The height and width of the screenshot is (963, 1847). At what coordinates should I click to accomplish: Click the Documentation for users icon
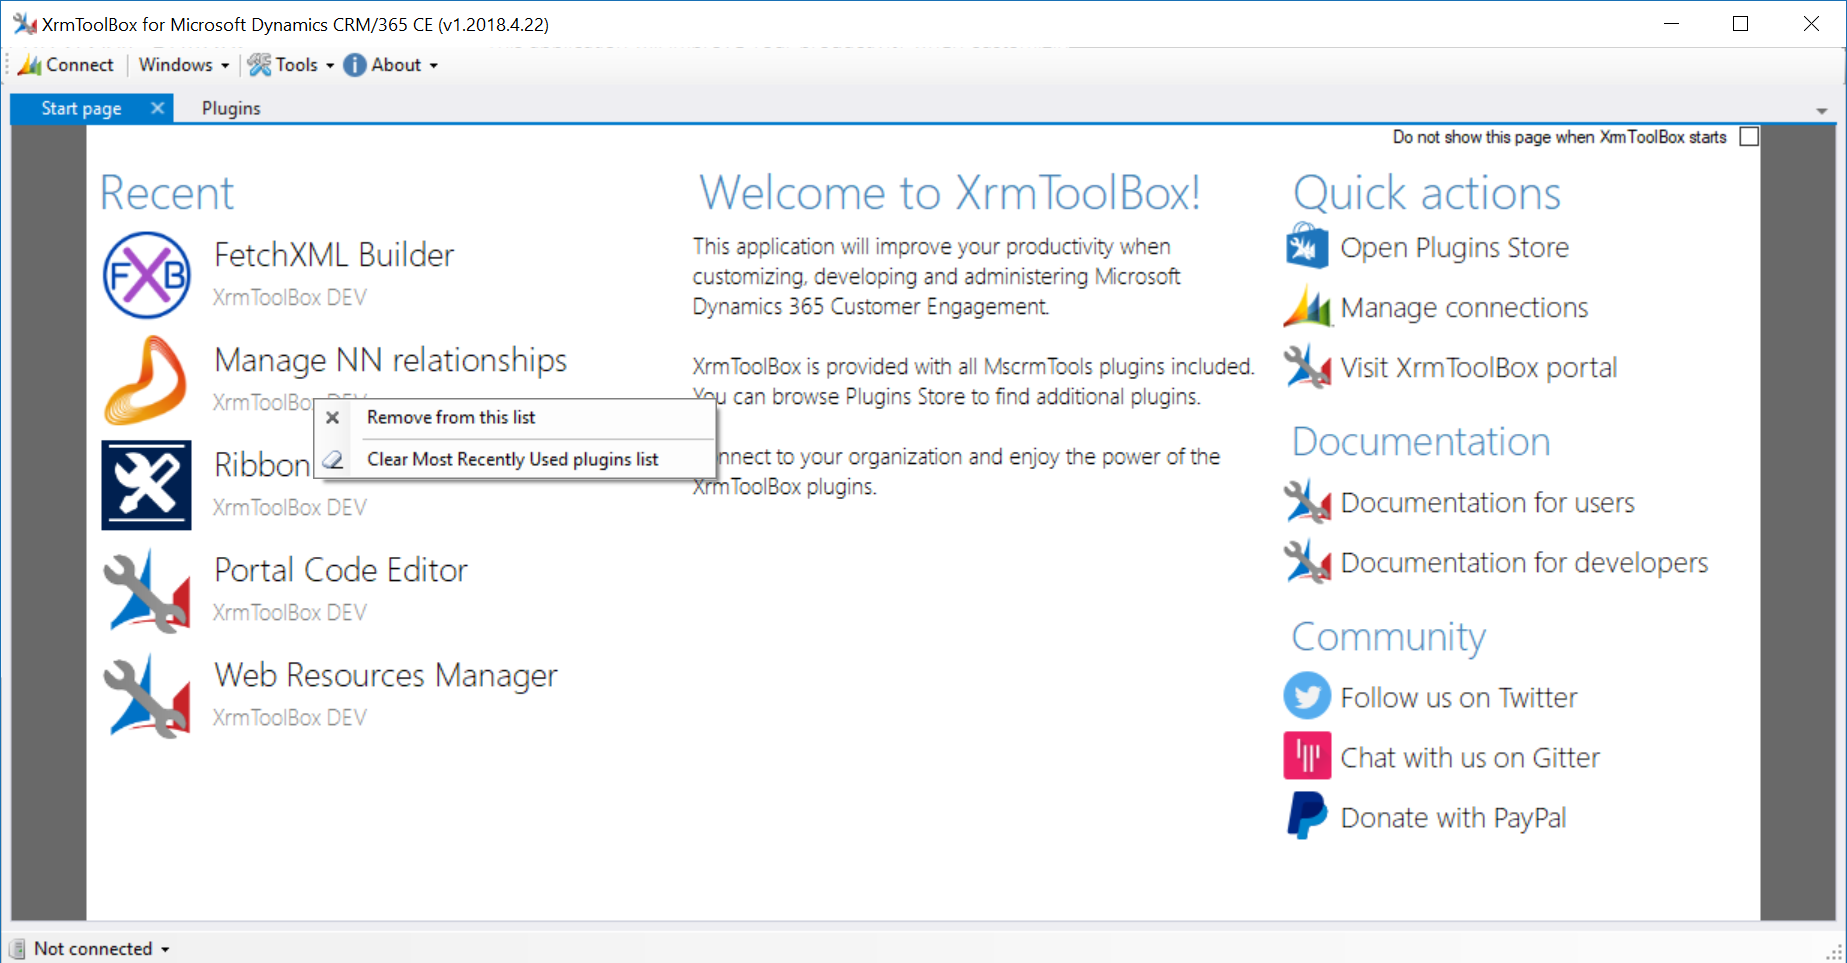1307,502
